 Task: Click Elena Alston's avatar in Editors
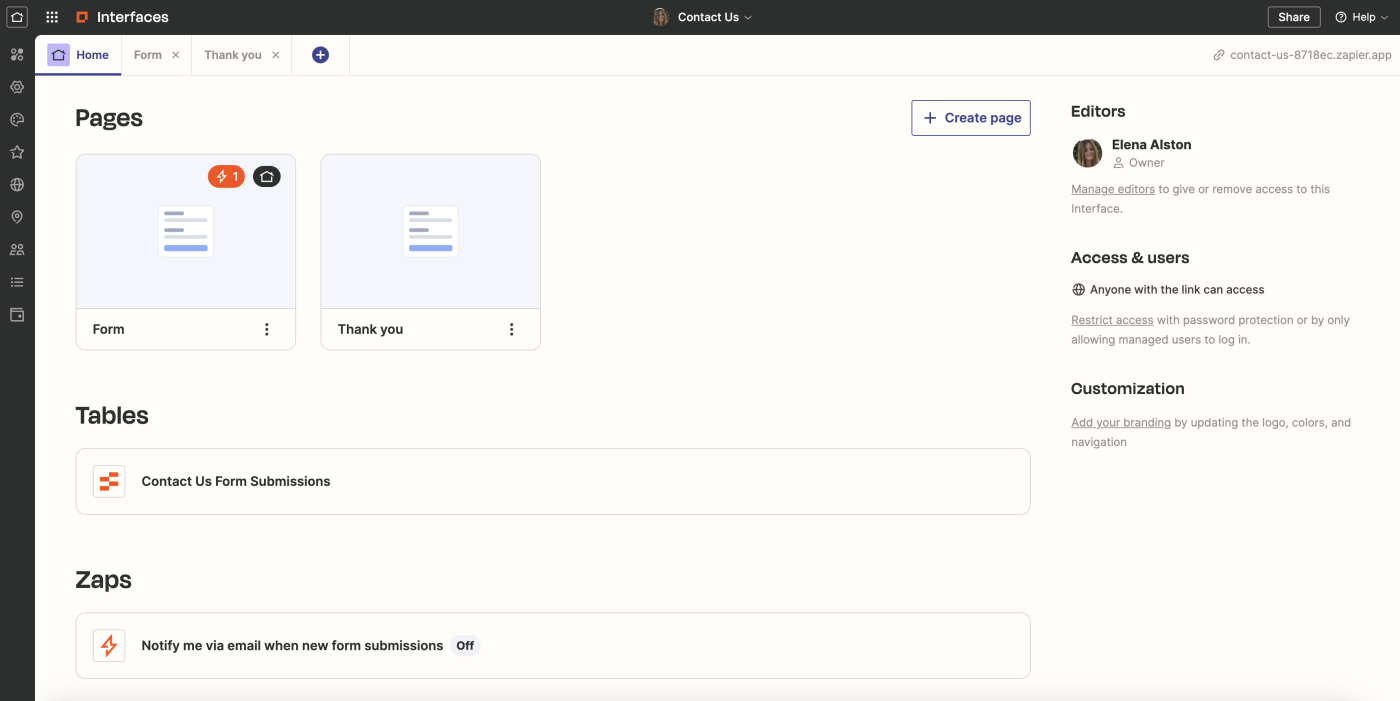point(1087,153)
